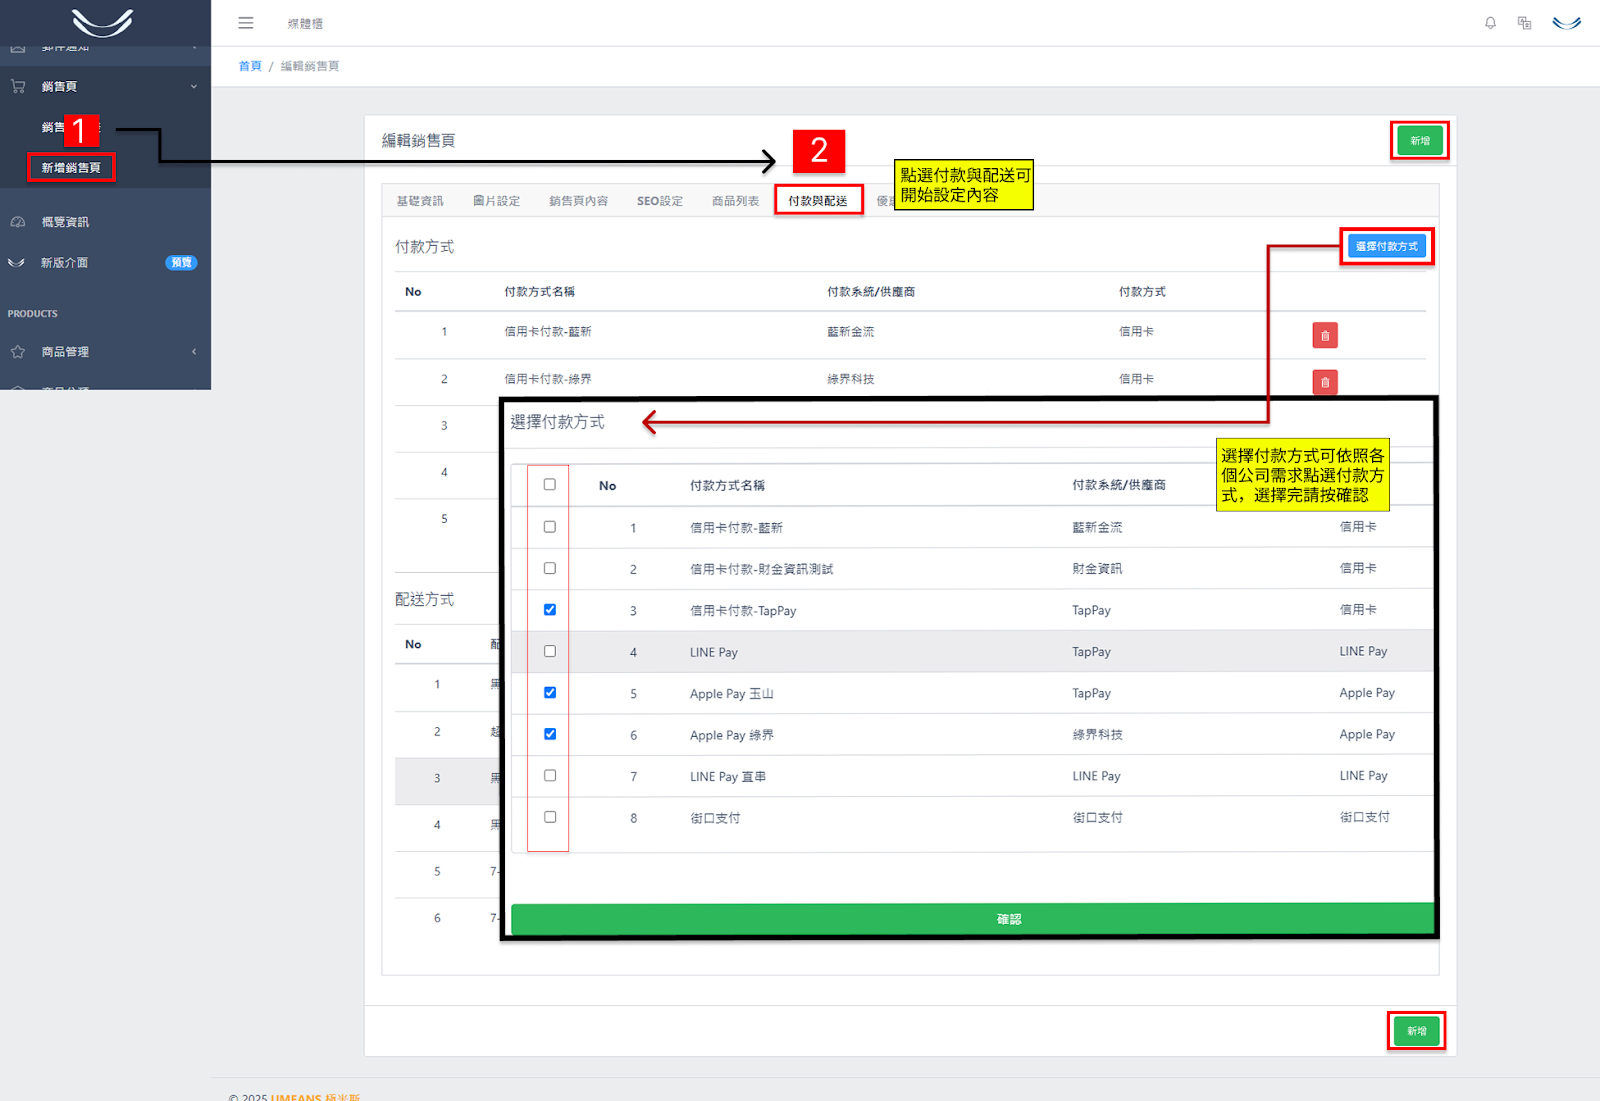Click the 綠界科技 supplier cell in main table
The height and width of the screenshot is (1101, 1600).
point(850,379)
